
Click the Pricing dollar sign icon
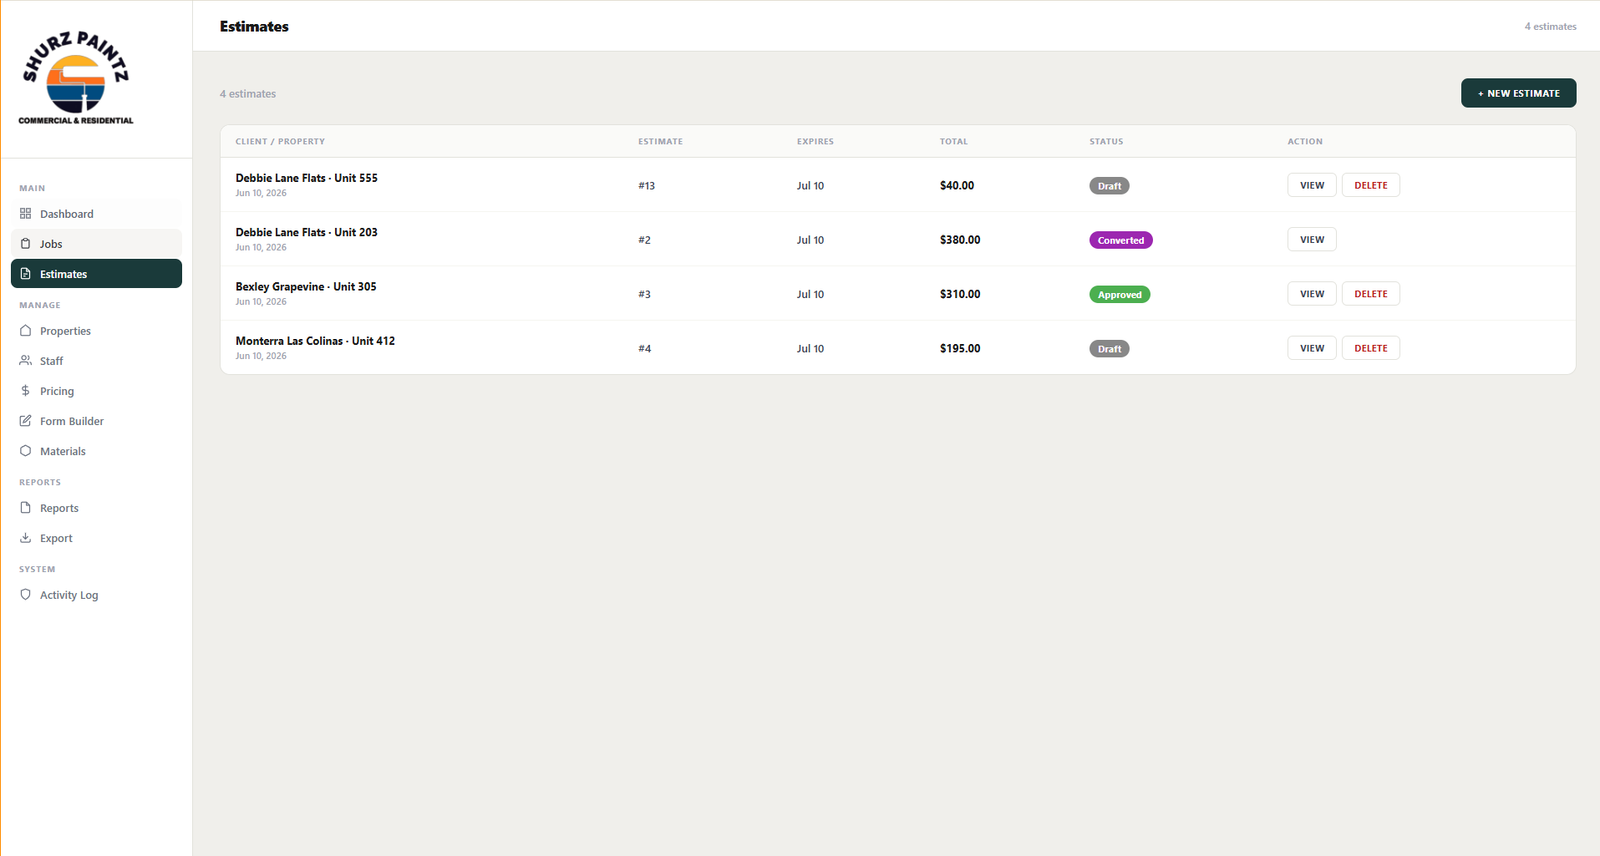26,391
